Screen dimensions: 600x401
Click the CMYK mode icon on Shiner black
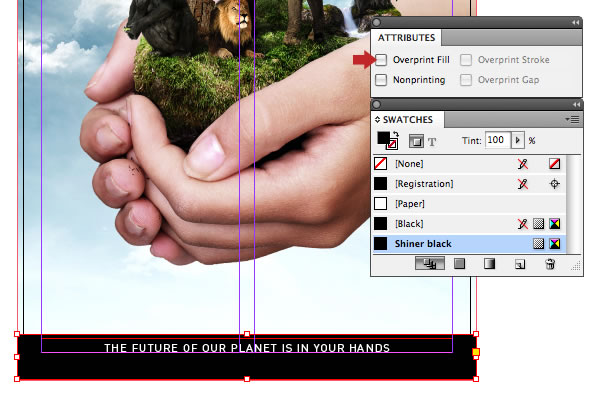tap(554, 244)
